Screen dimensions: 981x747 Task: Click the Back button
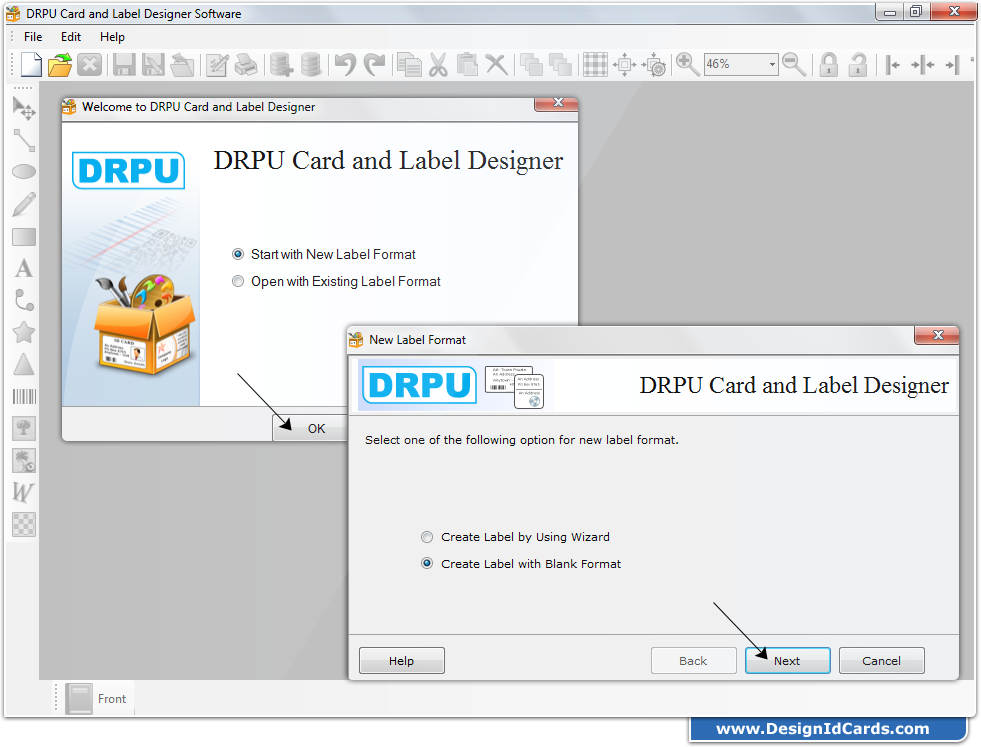point(693,661)
